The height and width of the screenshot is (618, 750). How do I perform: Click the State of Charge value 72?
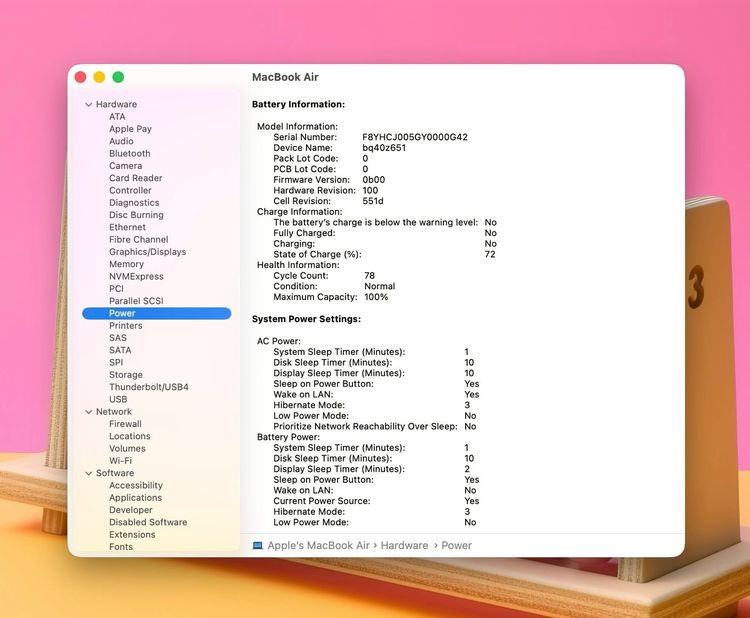tap(490, 254)
